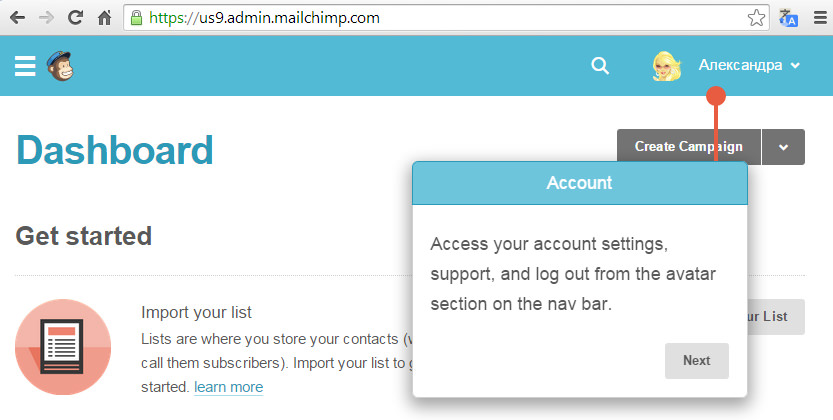Expand the Create Campaign dropdown arrow
Viewport: 833px width, 420px height.
(784, 147)
